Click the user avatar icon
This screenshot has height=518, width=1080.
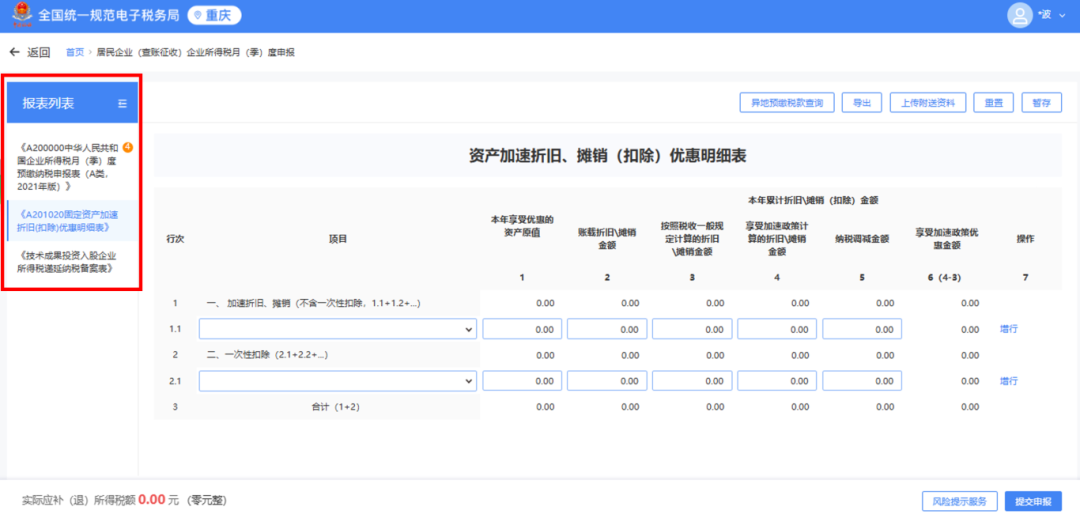coord(1019,15)
